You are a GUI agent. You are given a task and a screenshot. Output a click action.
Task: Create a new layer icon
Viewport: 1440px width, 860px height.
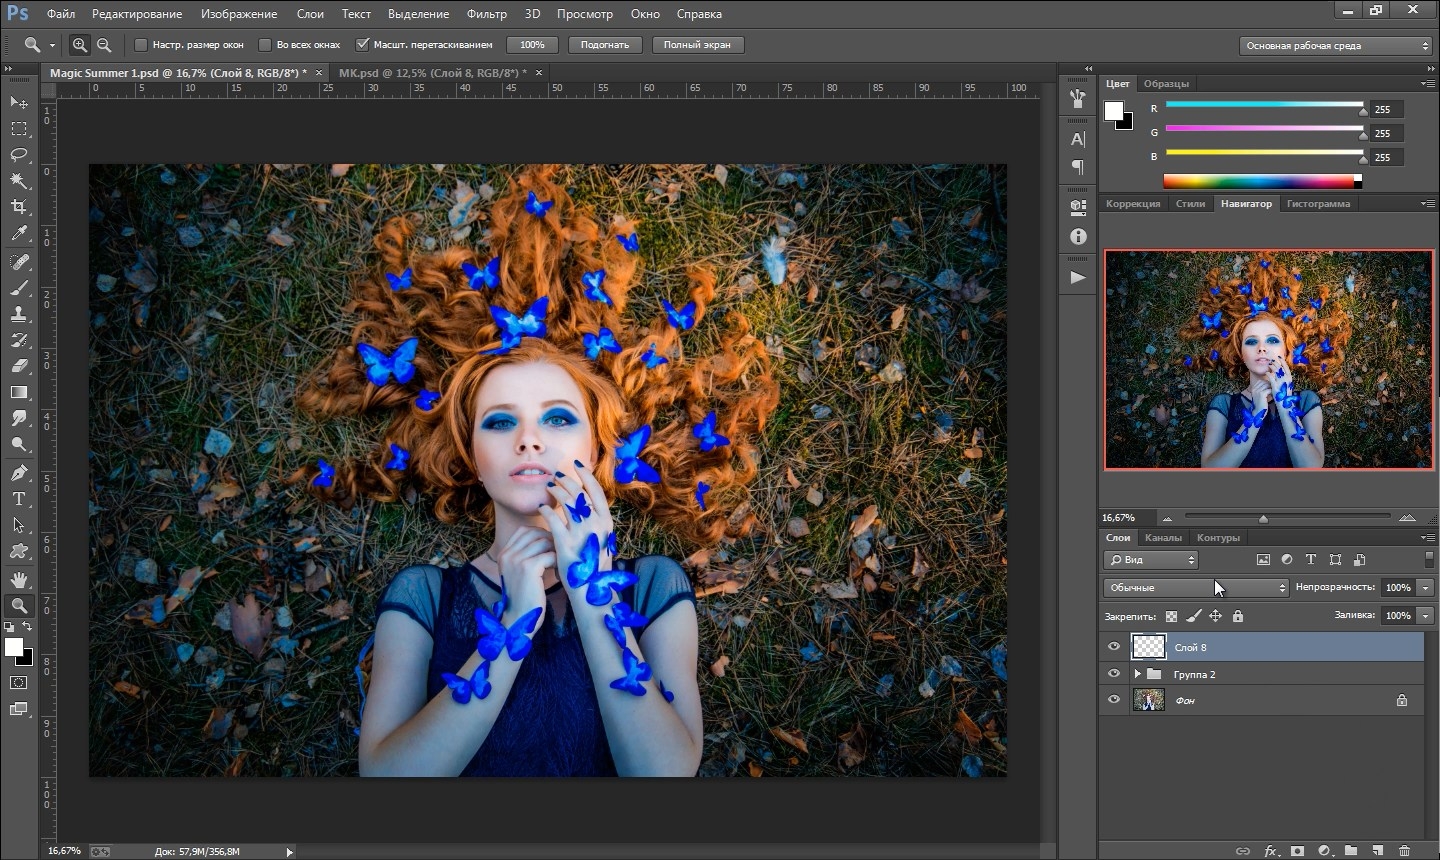[1378, 851]
